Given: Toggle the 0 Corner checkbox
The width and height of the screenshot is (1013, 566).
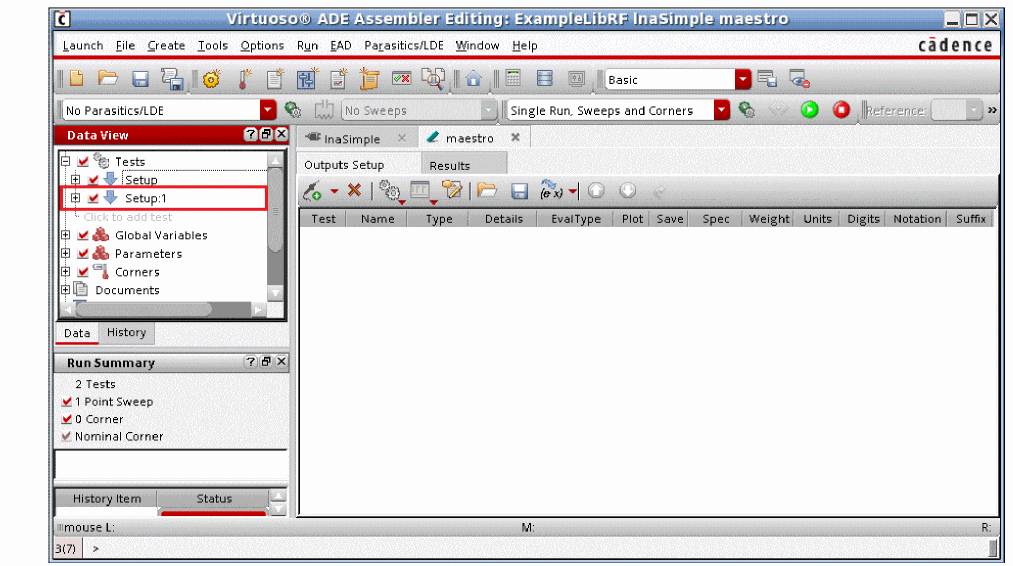Looking at the screenshot, I should [67, 419].
